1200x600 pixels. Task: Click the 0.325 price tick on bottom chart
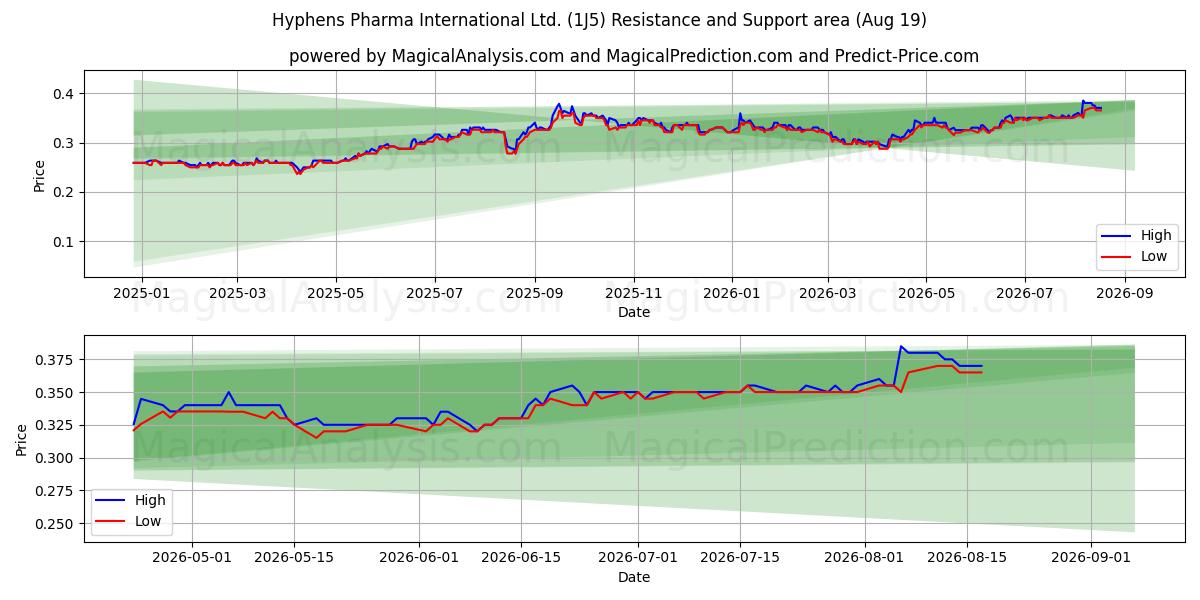[57, 426]
